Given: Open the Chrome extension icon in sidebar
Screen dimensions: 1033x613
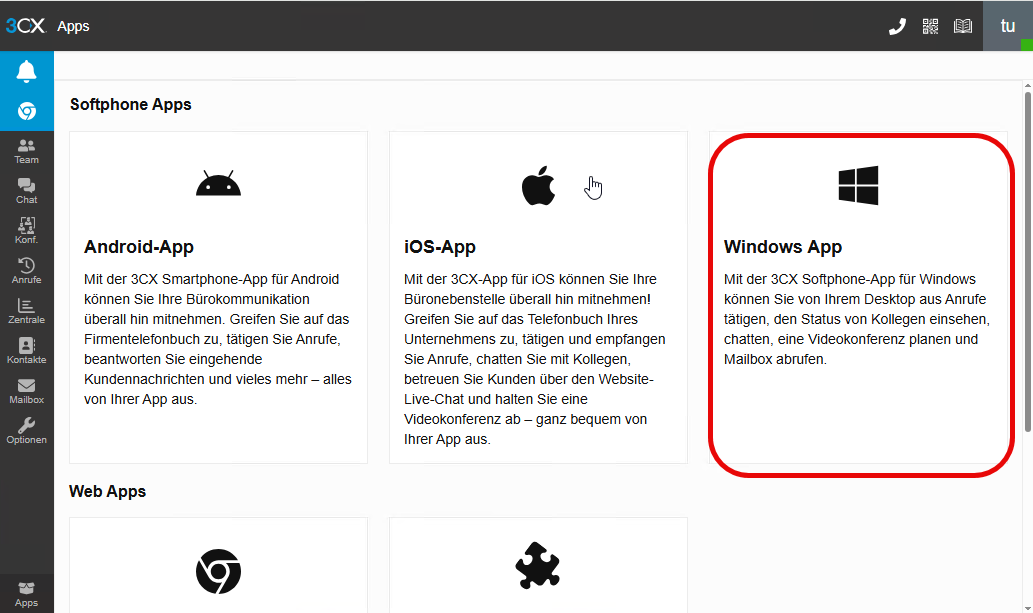Looking at the screenshot, I should pyautogui.click(x=26, y=111).
